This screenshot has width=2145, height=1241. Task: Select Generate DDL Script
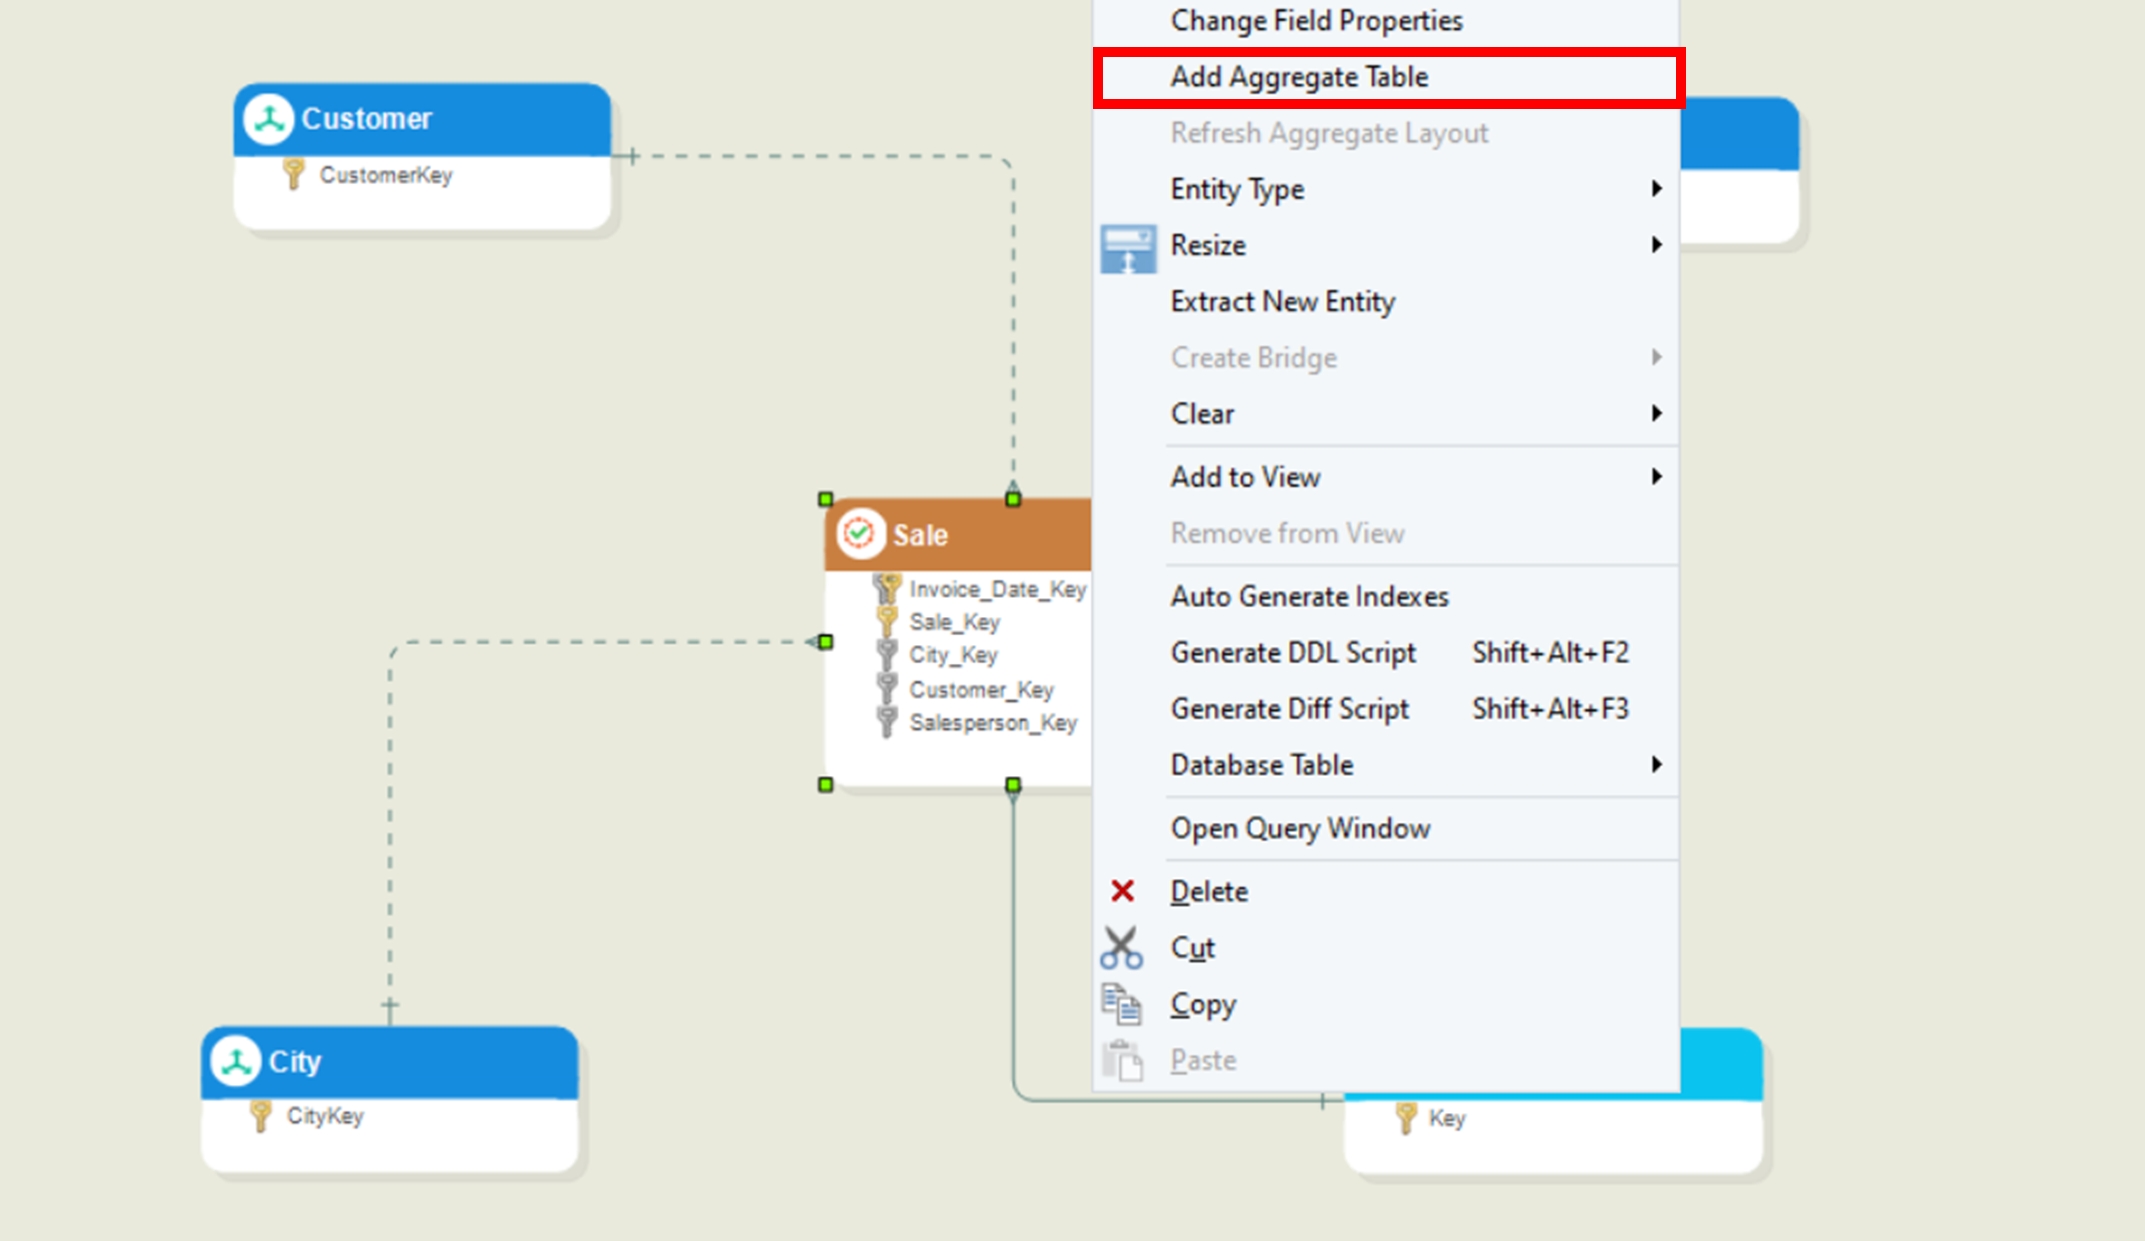(x=1293, y=653)
